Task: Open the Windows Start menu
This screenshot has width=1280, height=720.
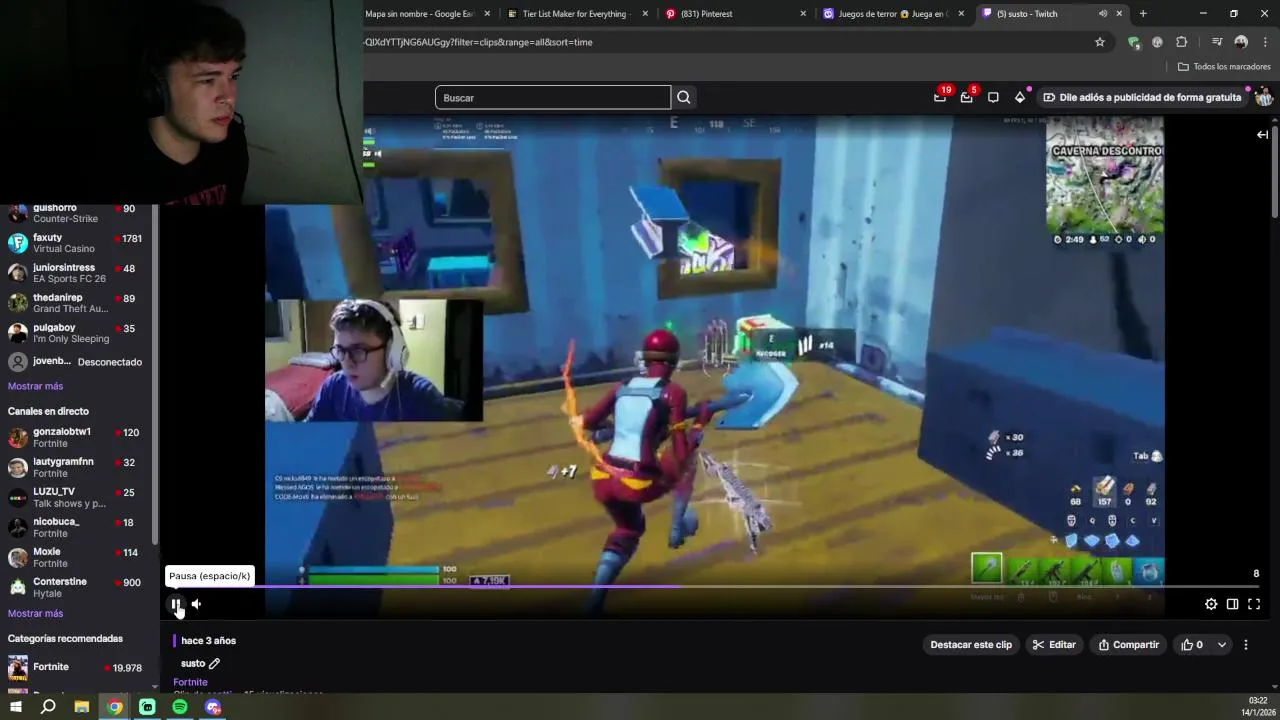Action: click(x=15, y=707)
